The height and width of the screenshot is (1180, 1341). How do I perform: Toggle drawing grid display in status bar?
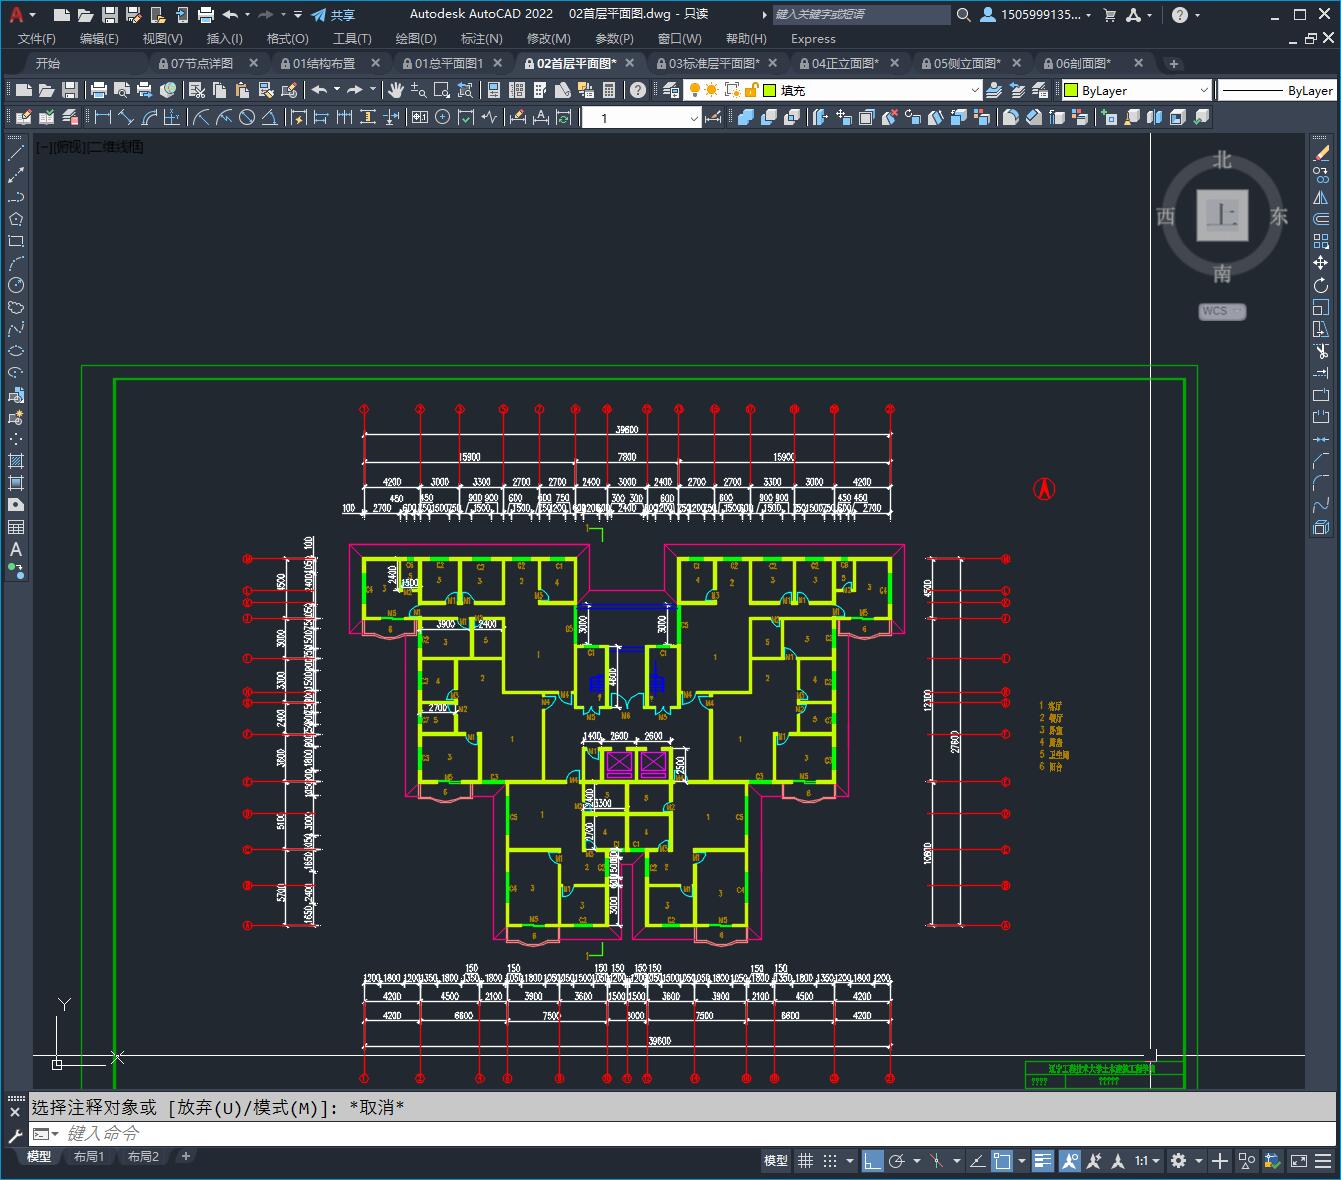pos(806,1161)
